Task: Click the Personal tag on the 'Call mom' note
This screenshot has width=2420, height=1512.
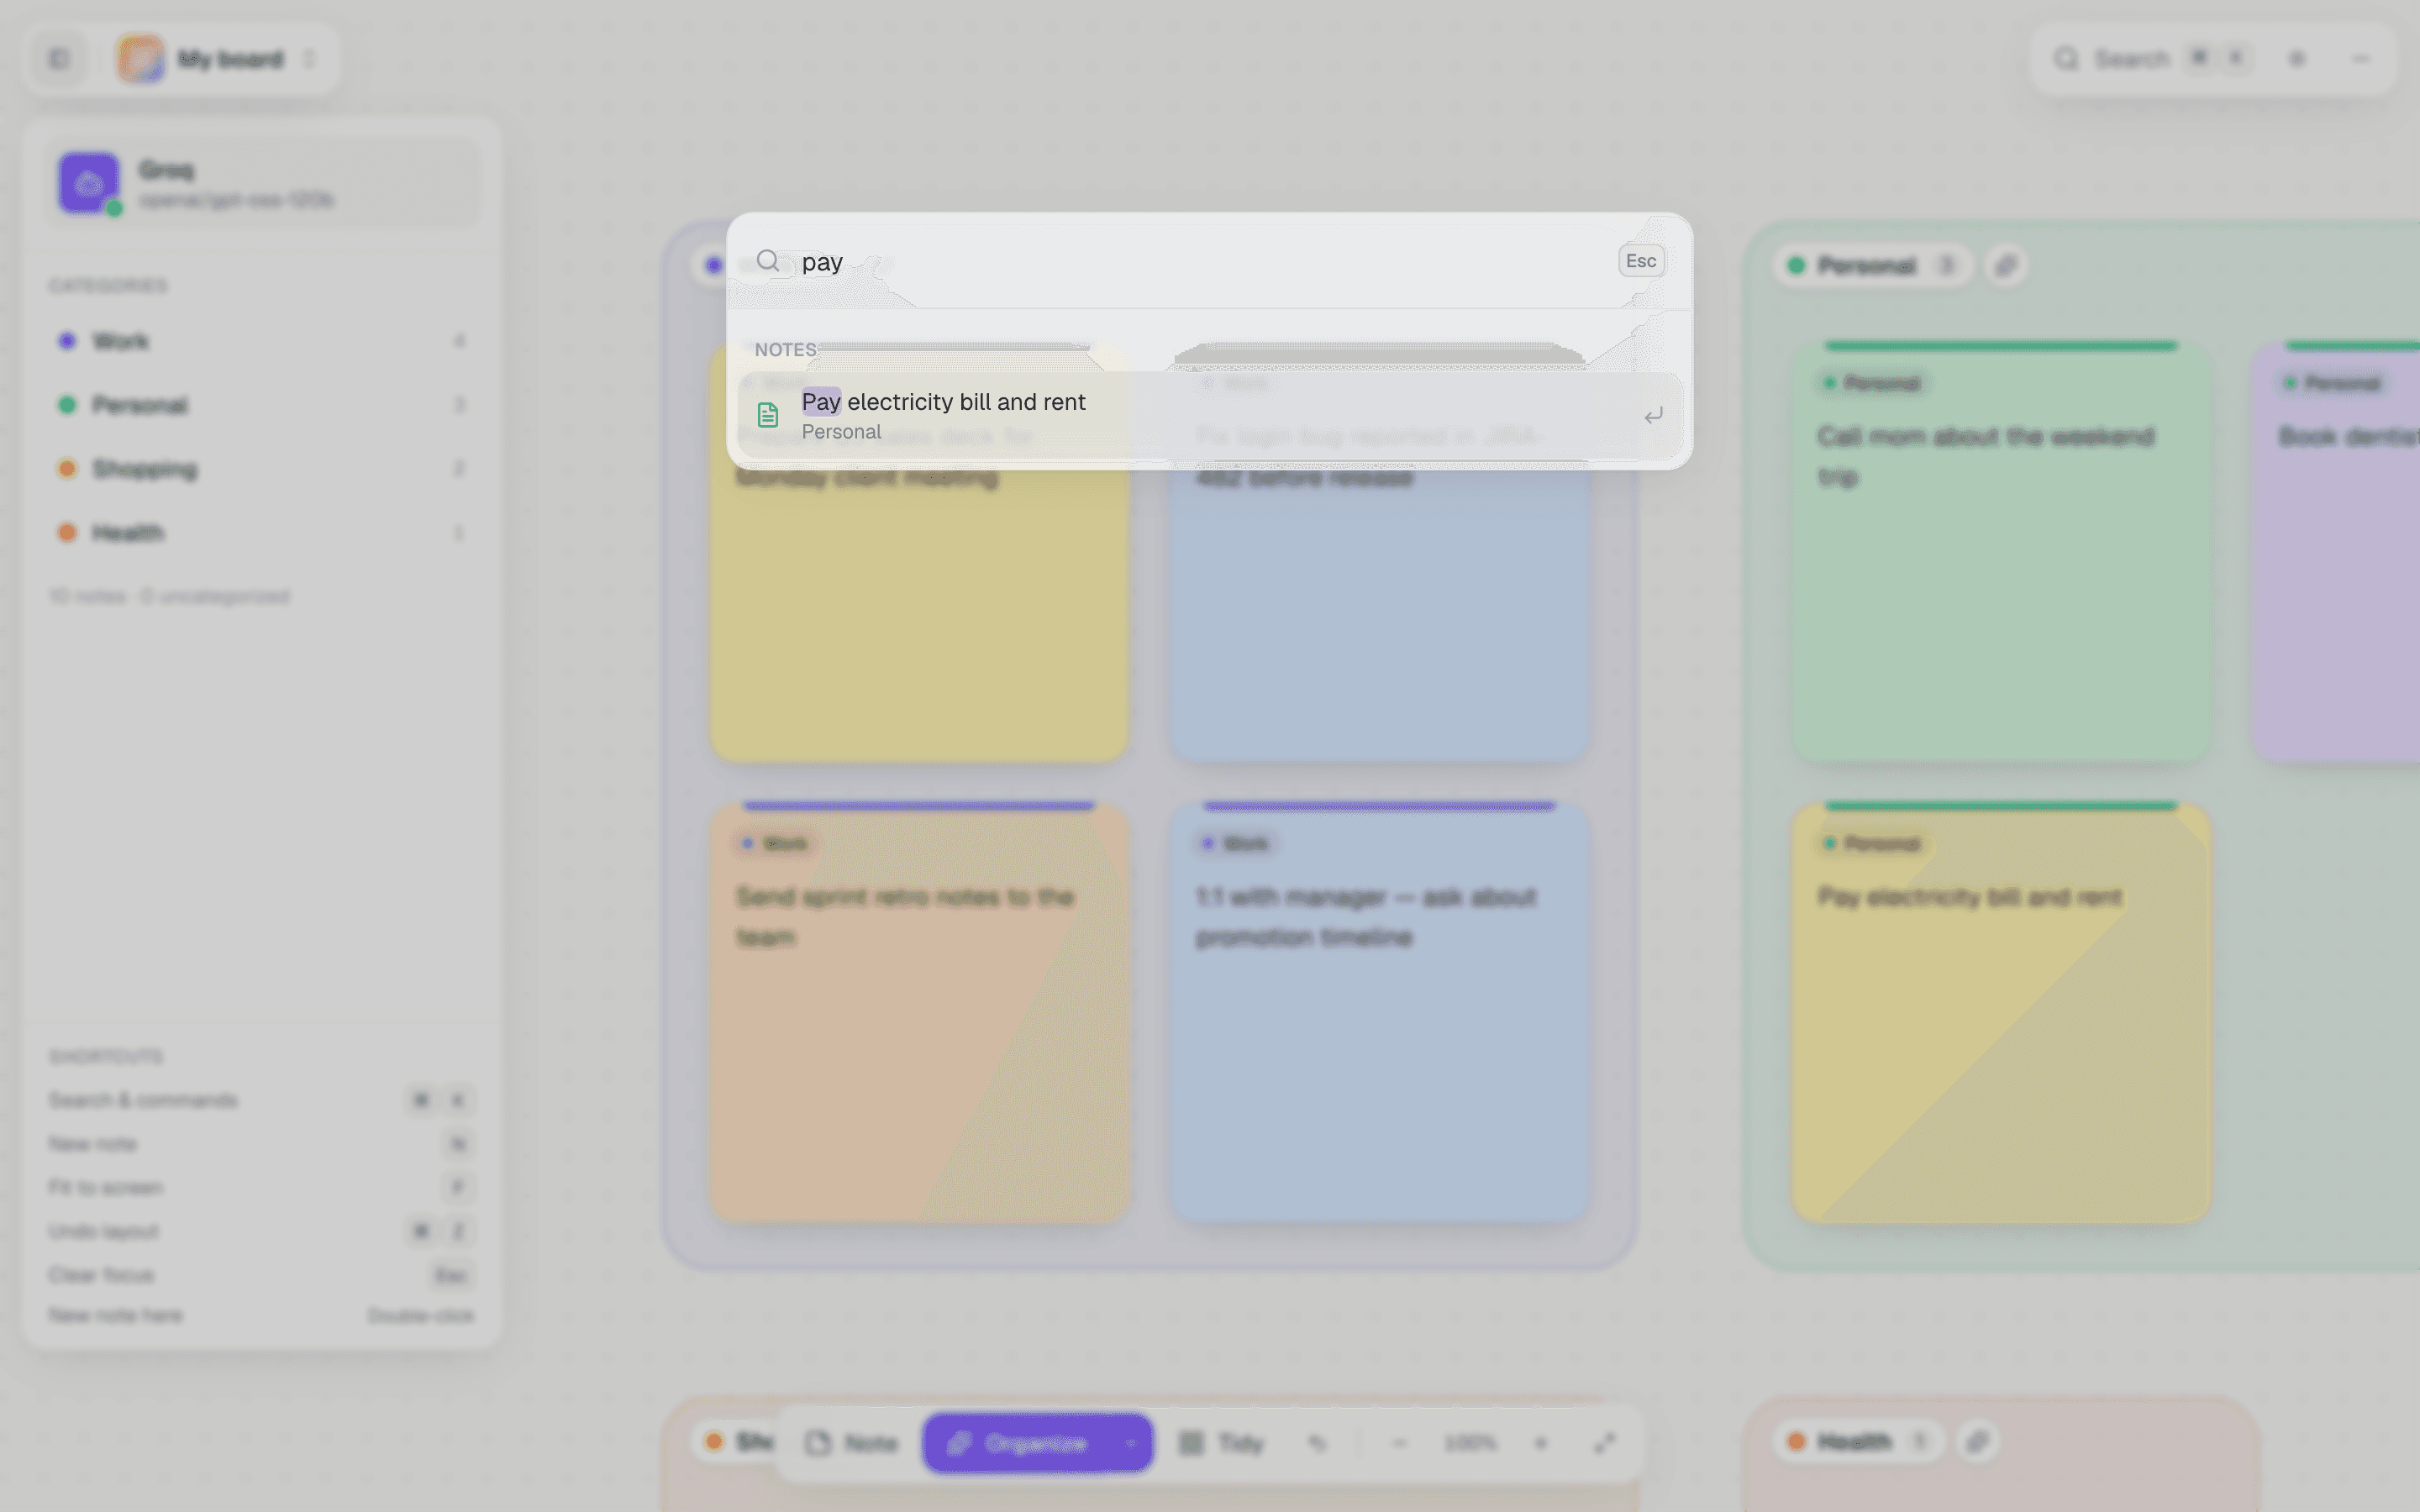Action: pos(1872,383)
